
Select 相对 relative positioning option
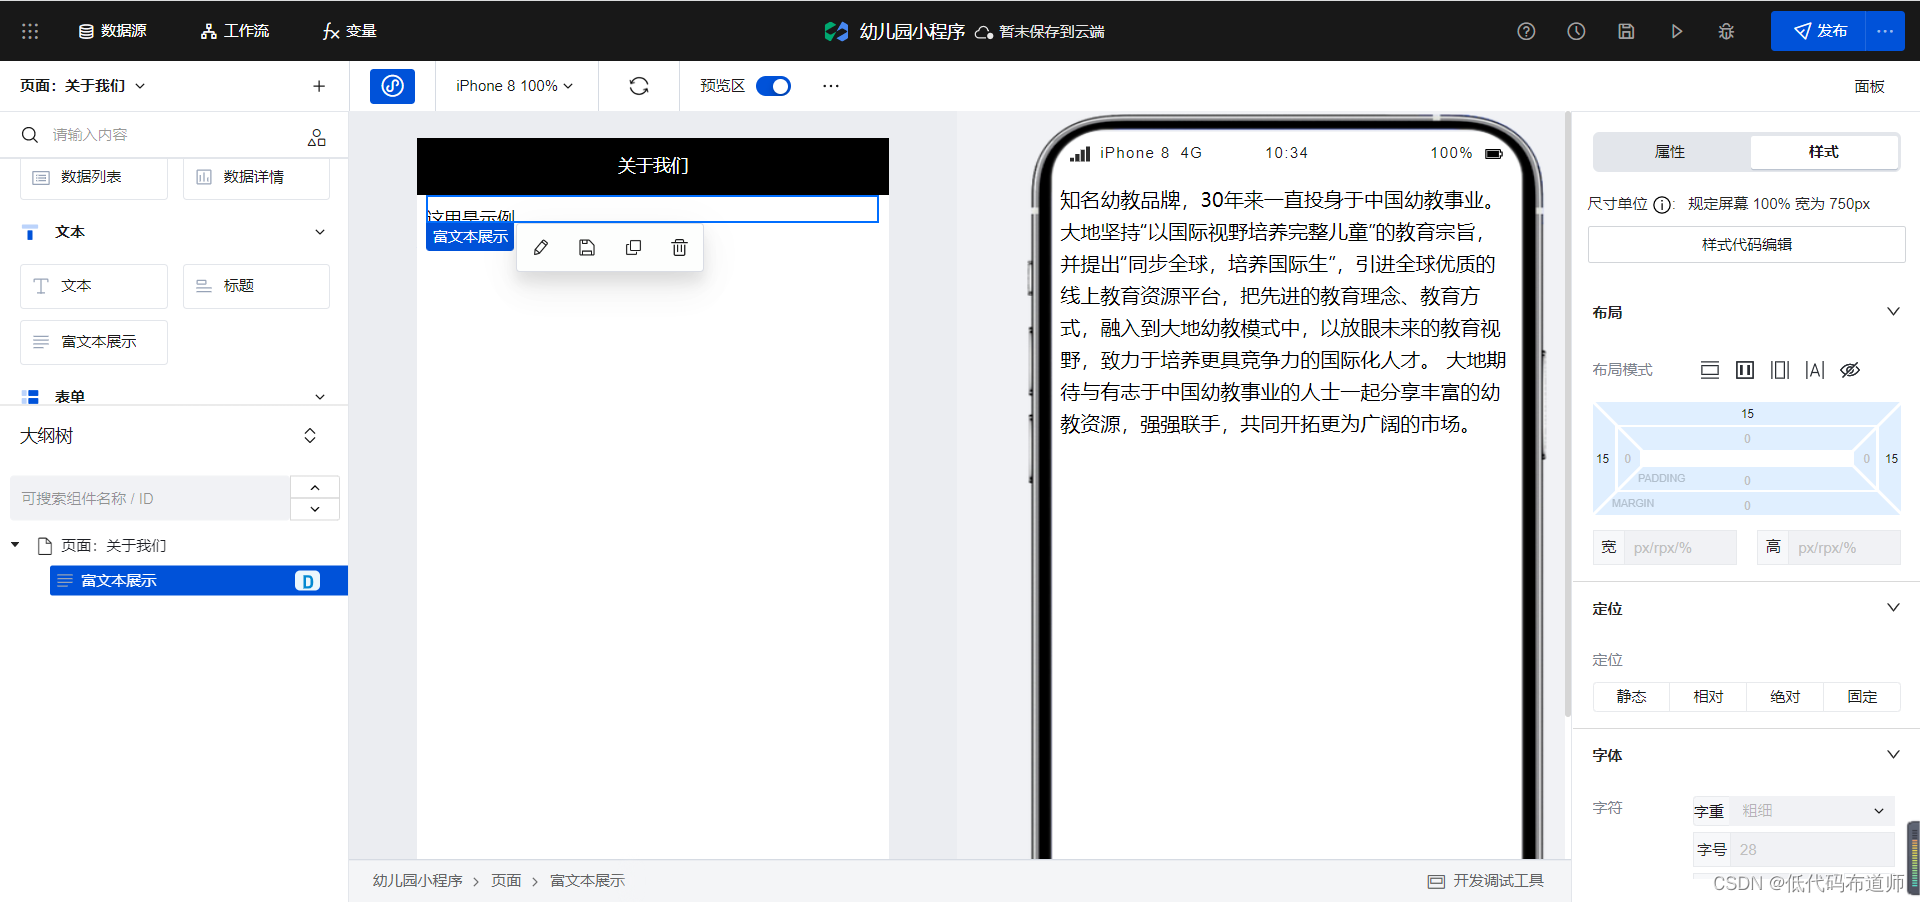pos(1708,697)
